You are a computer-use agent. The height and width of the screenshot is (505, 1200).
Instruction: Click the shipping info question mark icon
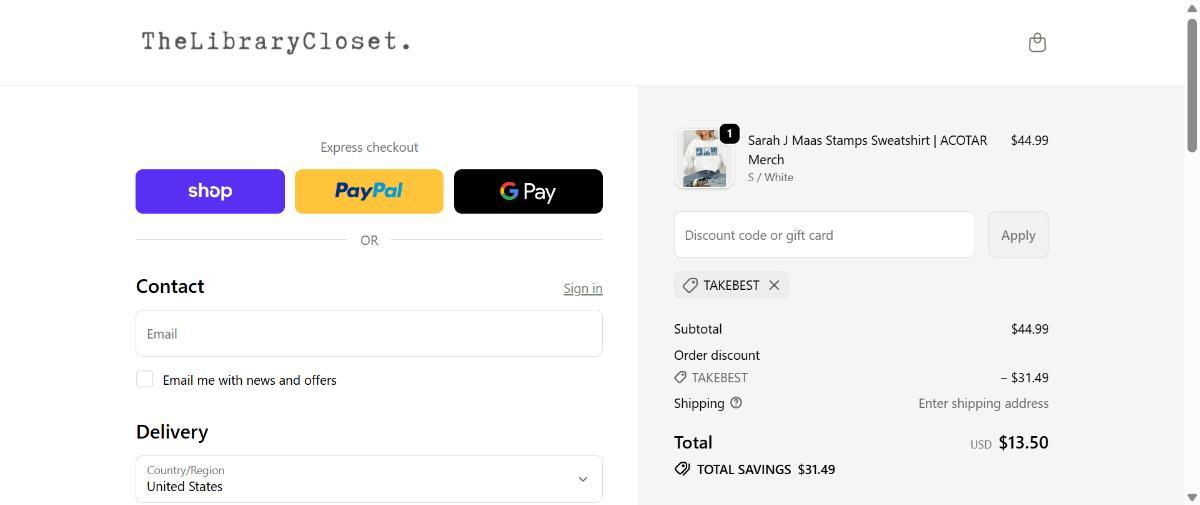click(736, 403)
